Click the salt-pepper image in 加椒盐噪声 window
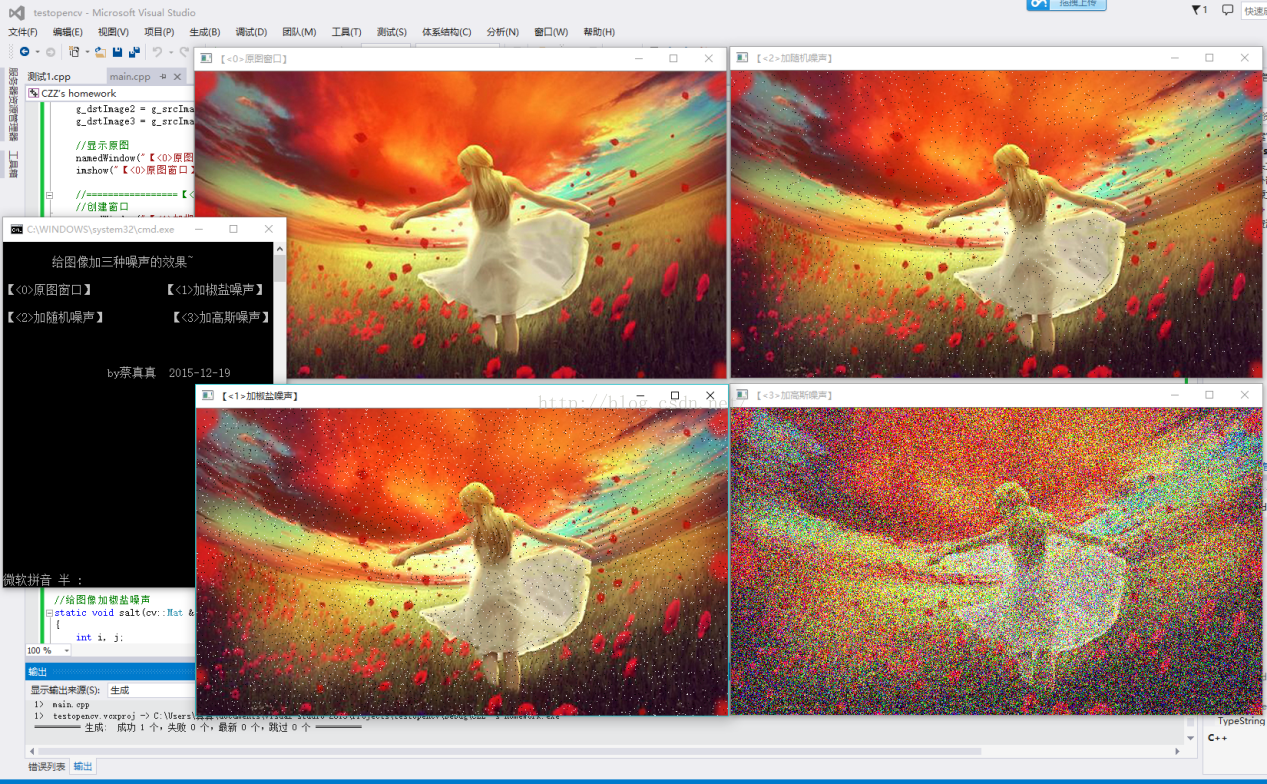1267x784 pixels. click(462, 560)
